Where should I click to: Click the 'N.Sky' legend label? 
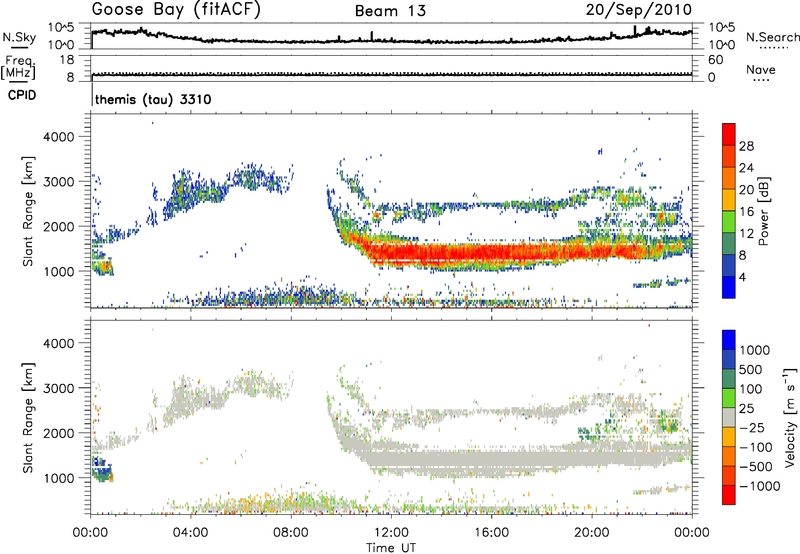[19, 37]
